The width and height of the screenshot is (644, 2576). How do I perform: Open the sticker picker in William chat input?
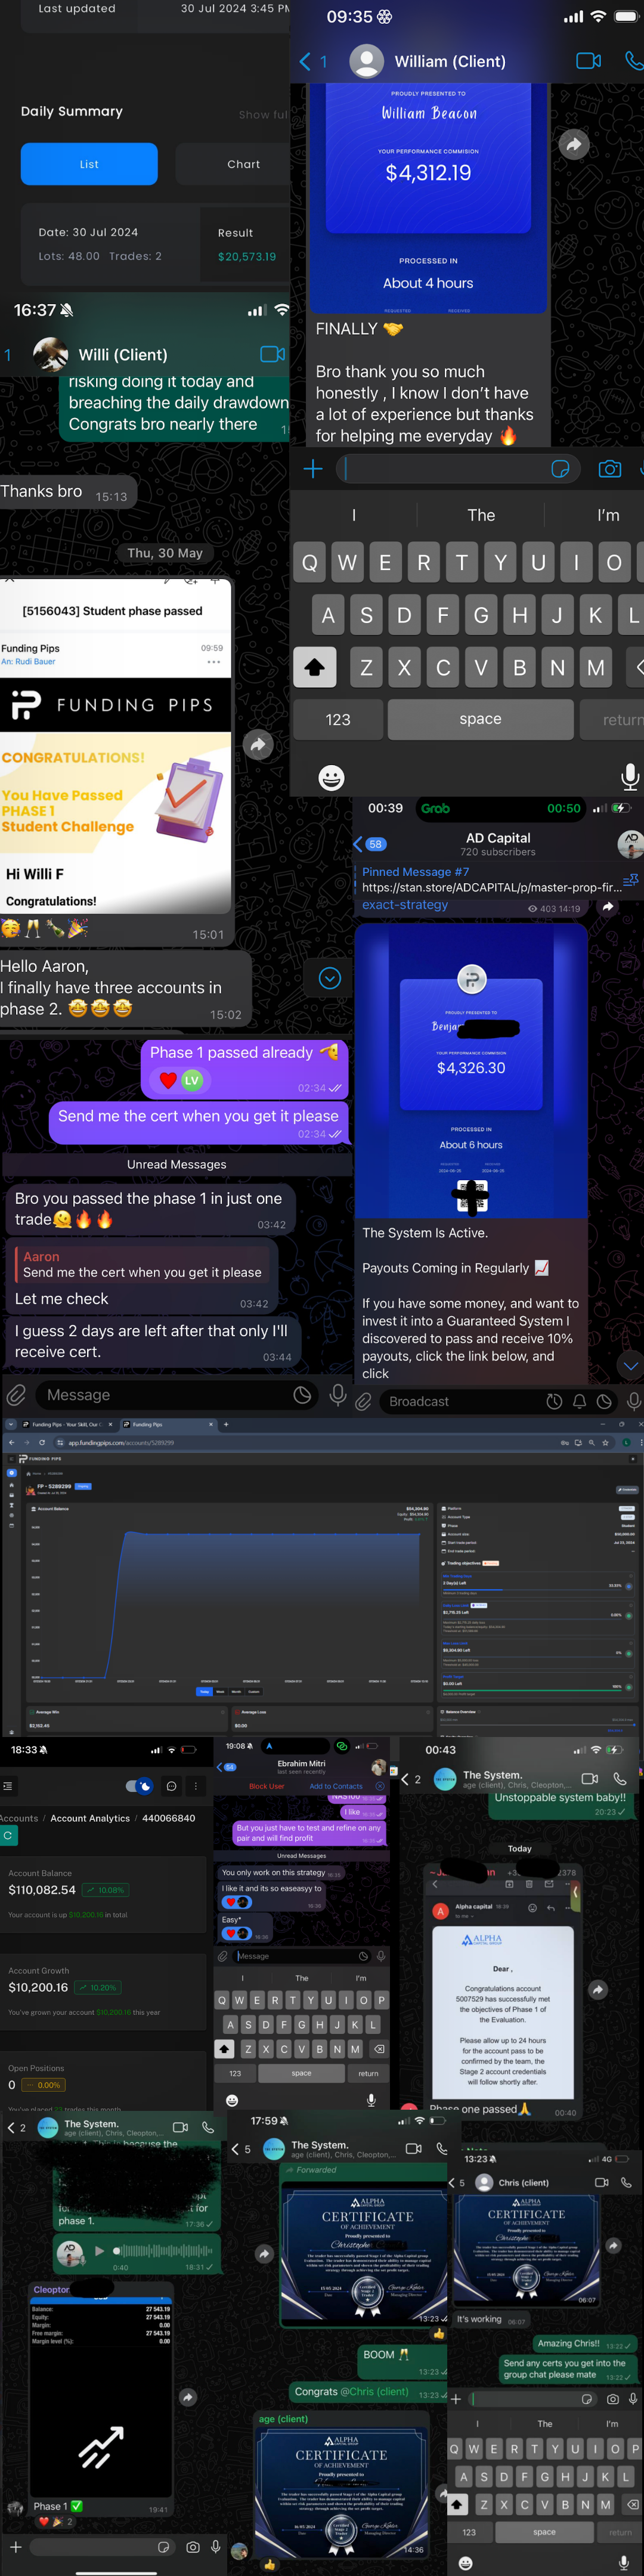(561, 469)
